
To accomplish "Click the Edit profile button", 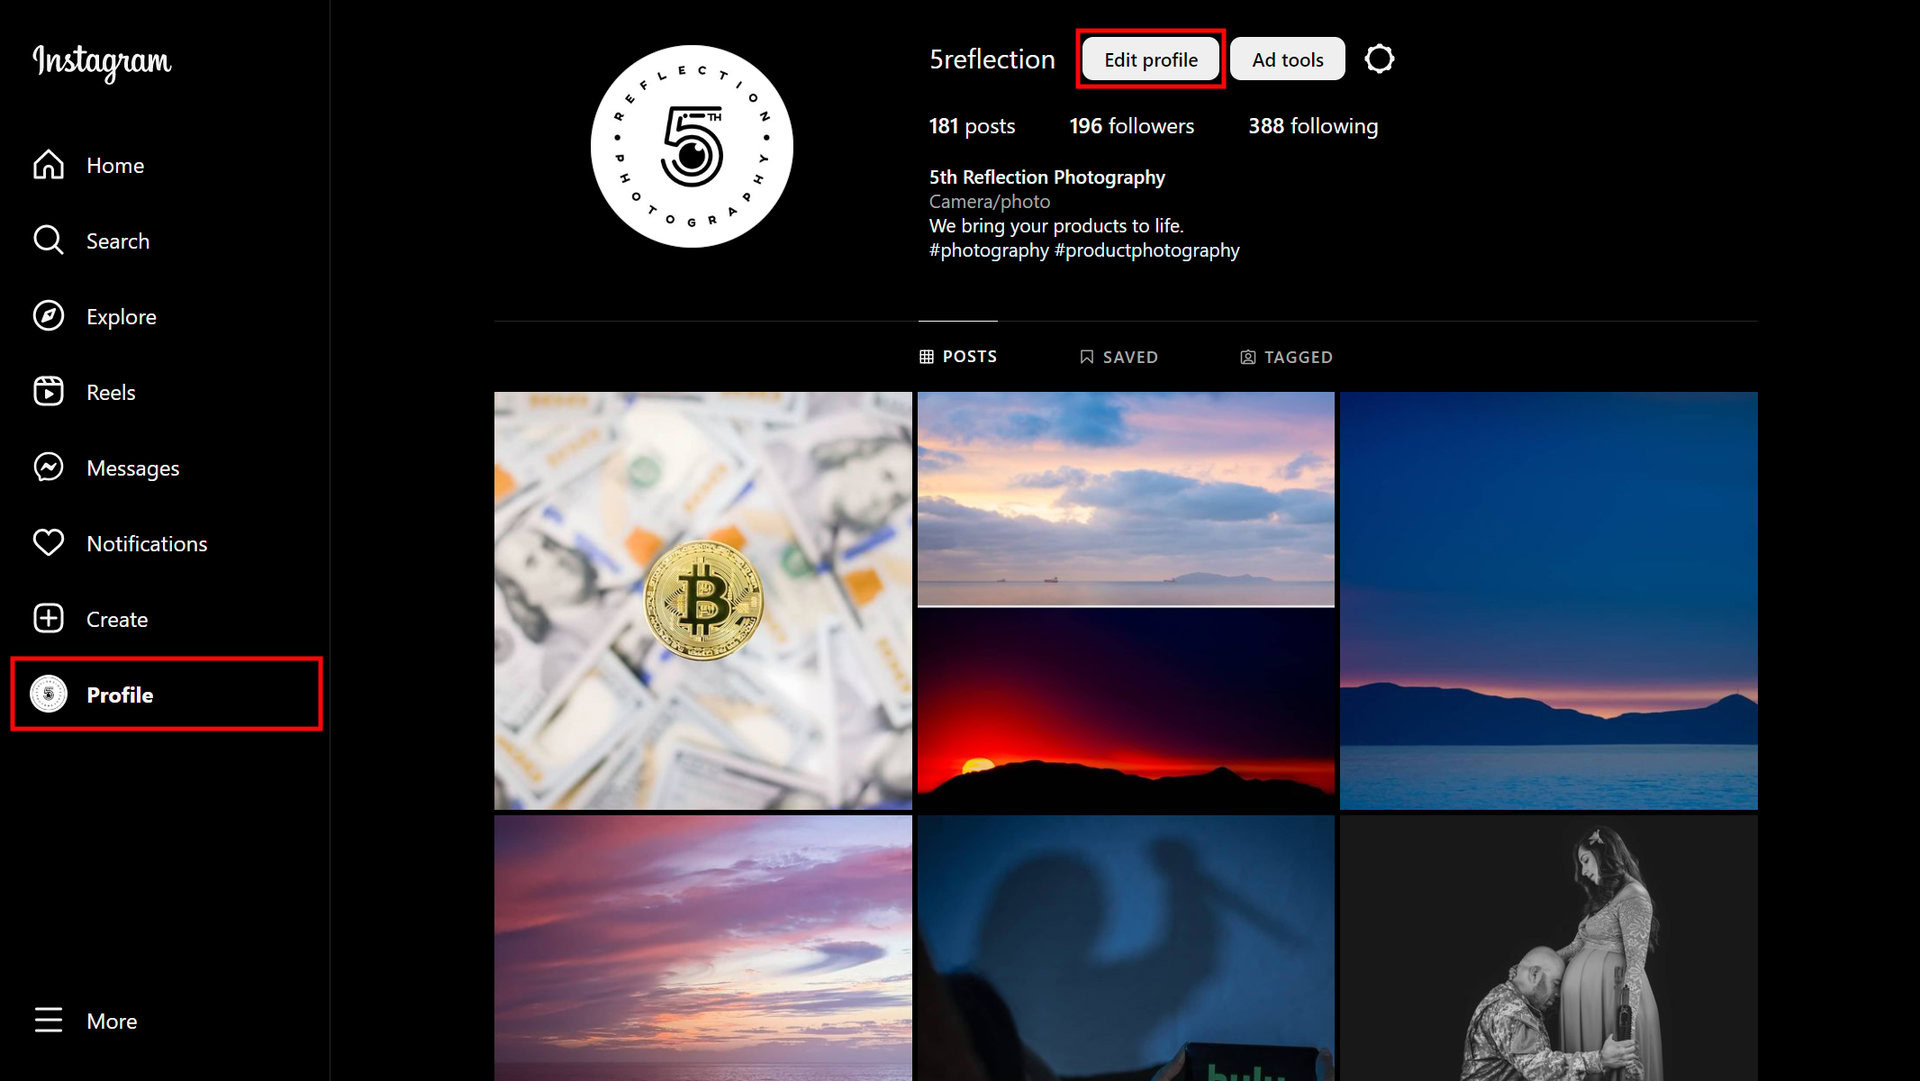I will (x=1150, y=59).
